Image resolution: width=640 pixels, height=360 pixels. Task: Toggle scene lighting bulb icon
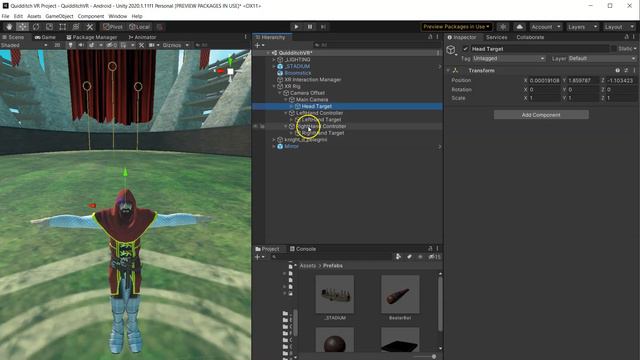pos(71,45)
